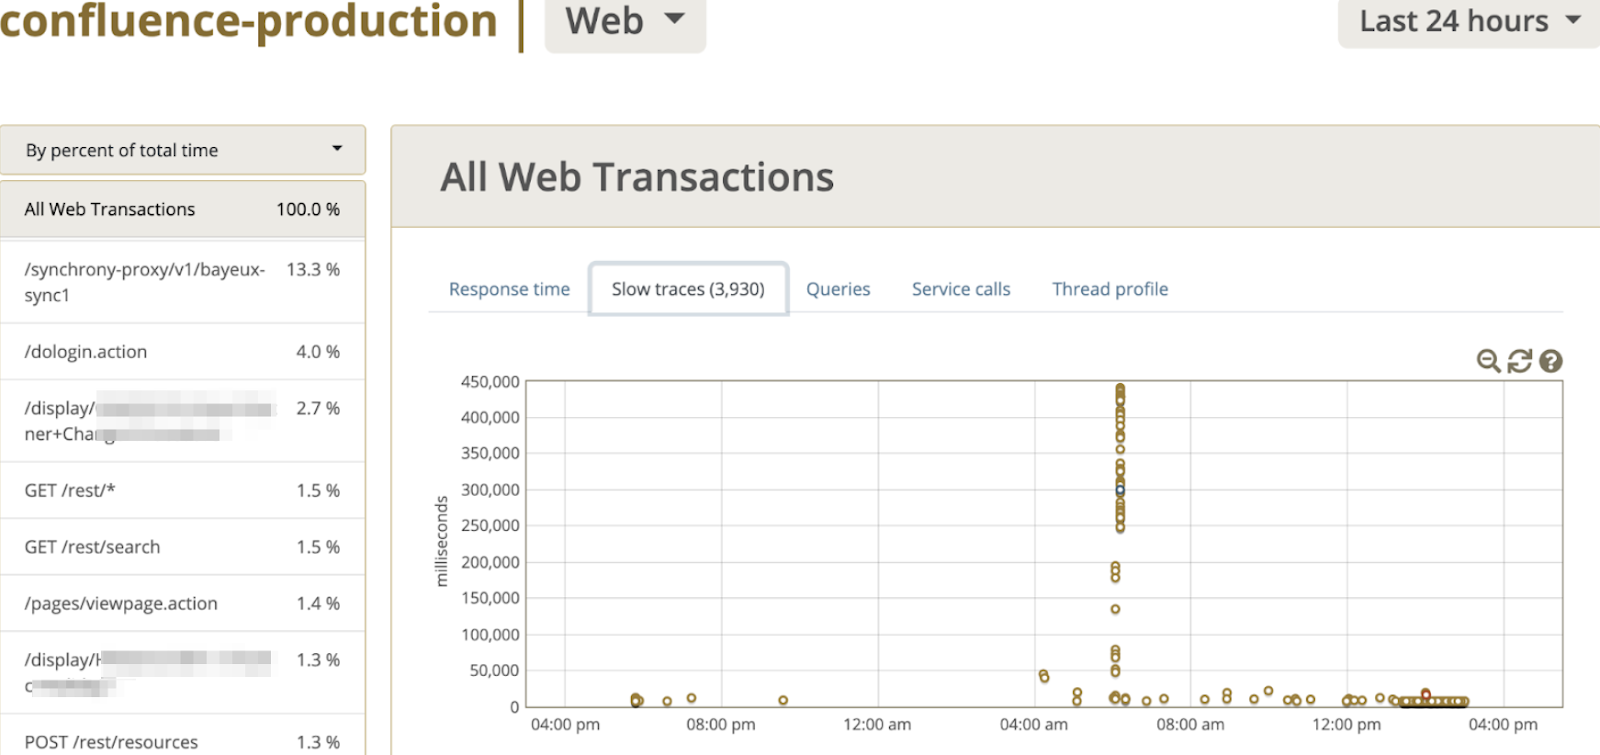1600x755 pixels.
Task: Click the zoom out magnifier icon
Action: pyautogui.click(x=1488, y=361)
